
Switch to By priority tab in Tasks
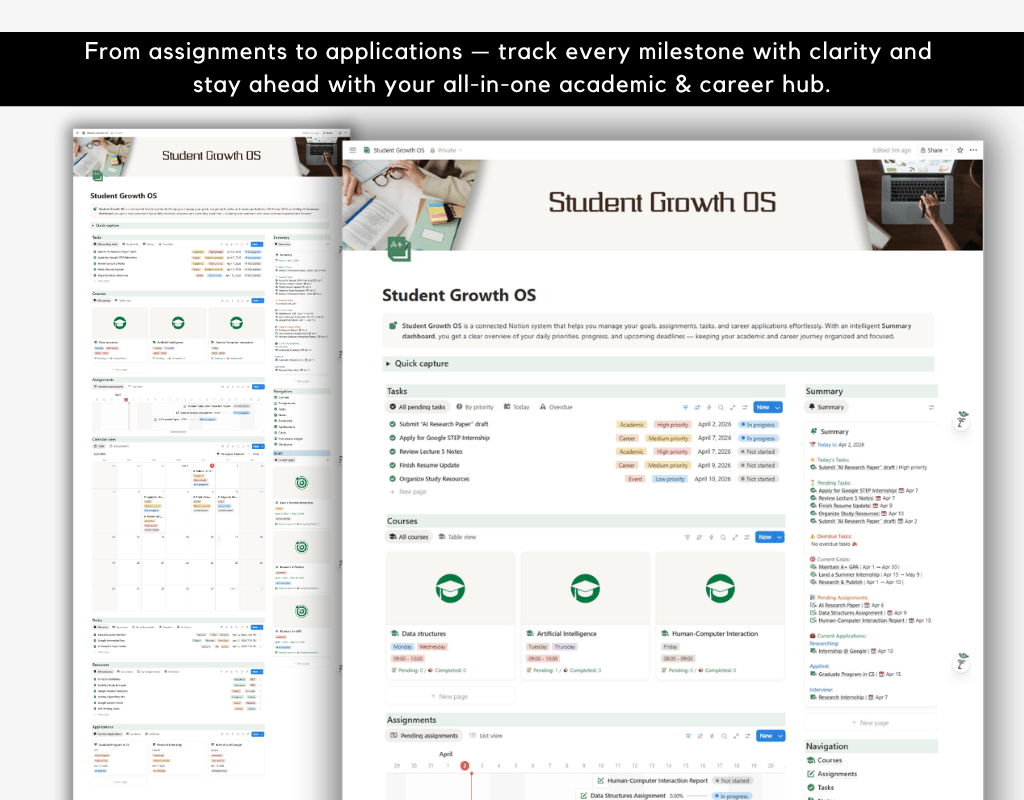[475, 407]
